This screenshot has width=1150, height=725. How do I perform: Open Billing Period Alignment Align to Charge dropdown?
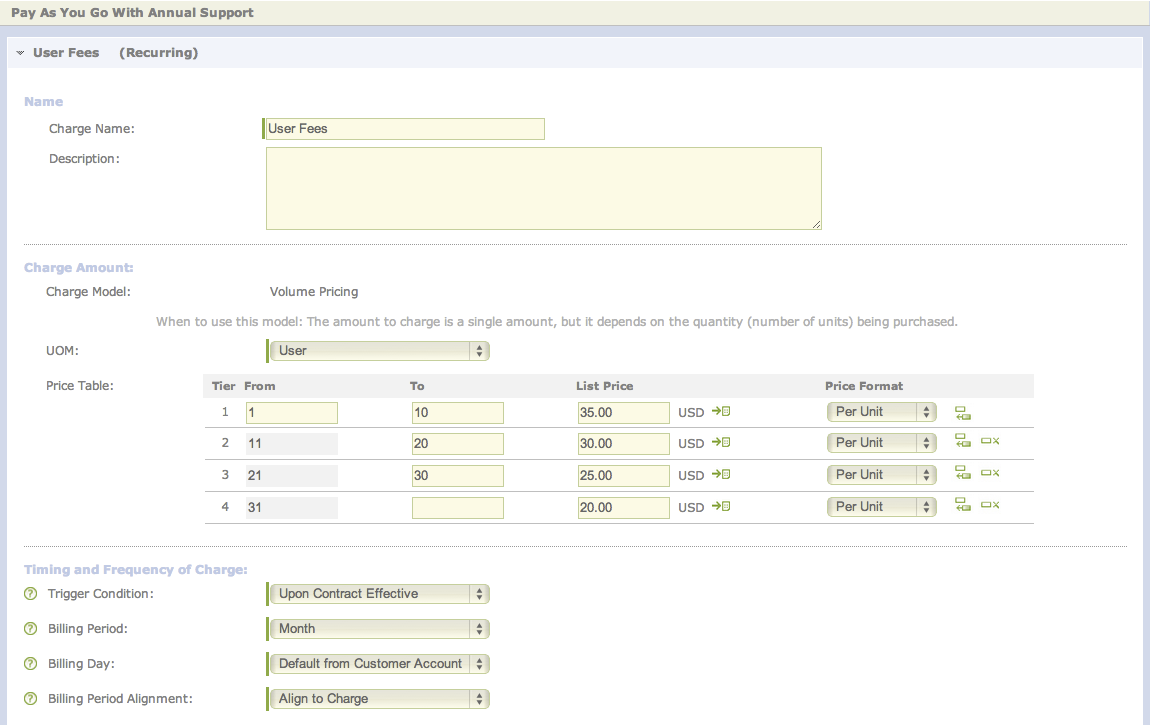click(379, 699)
